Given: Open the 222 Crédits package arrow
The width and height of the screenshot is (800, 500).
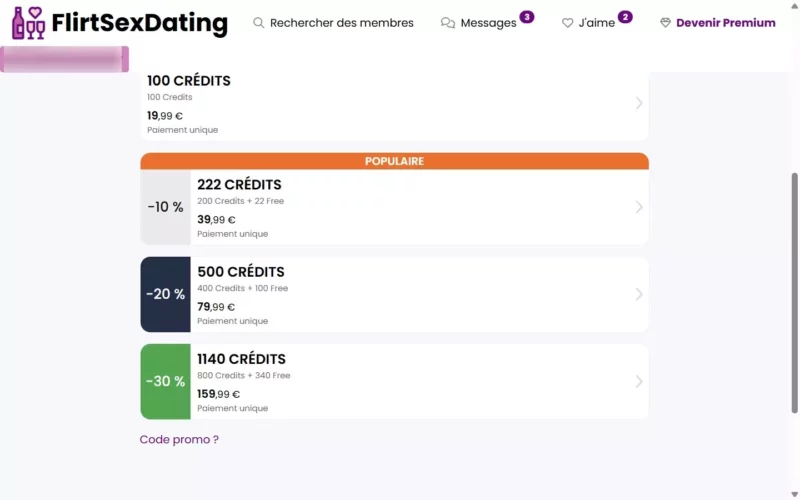Looking at the screenshot, I should tap(639, 207).
